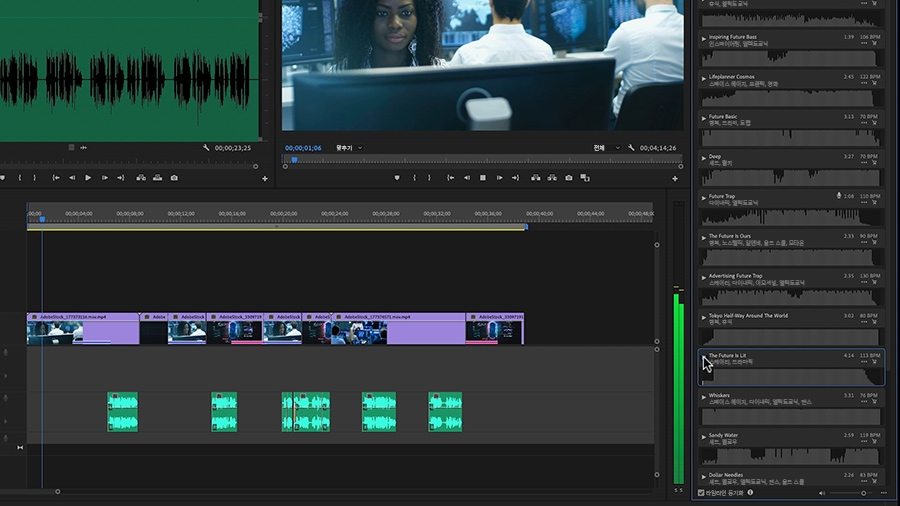900x506 pixels.
Task: Open the playback resolution dropdown
Action: (606, 148)
